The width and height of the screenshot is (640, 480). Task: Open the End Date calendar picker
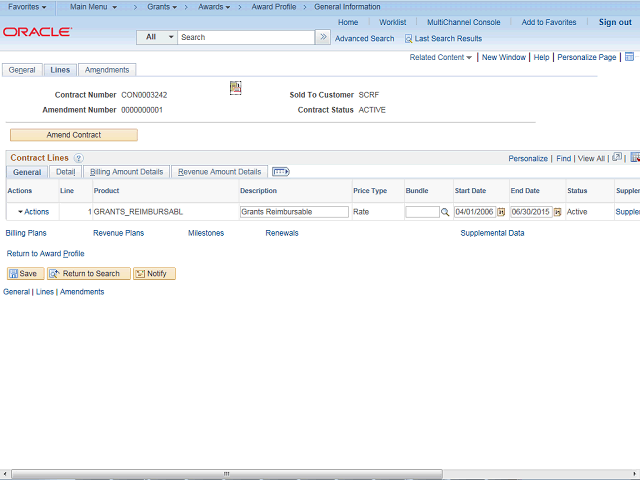(558, 212)
